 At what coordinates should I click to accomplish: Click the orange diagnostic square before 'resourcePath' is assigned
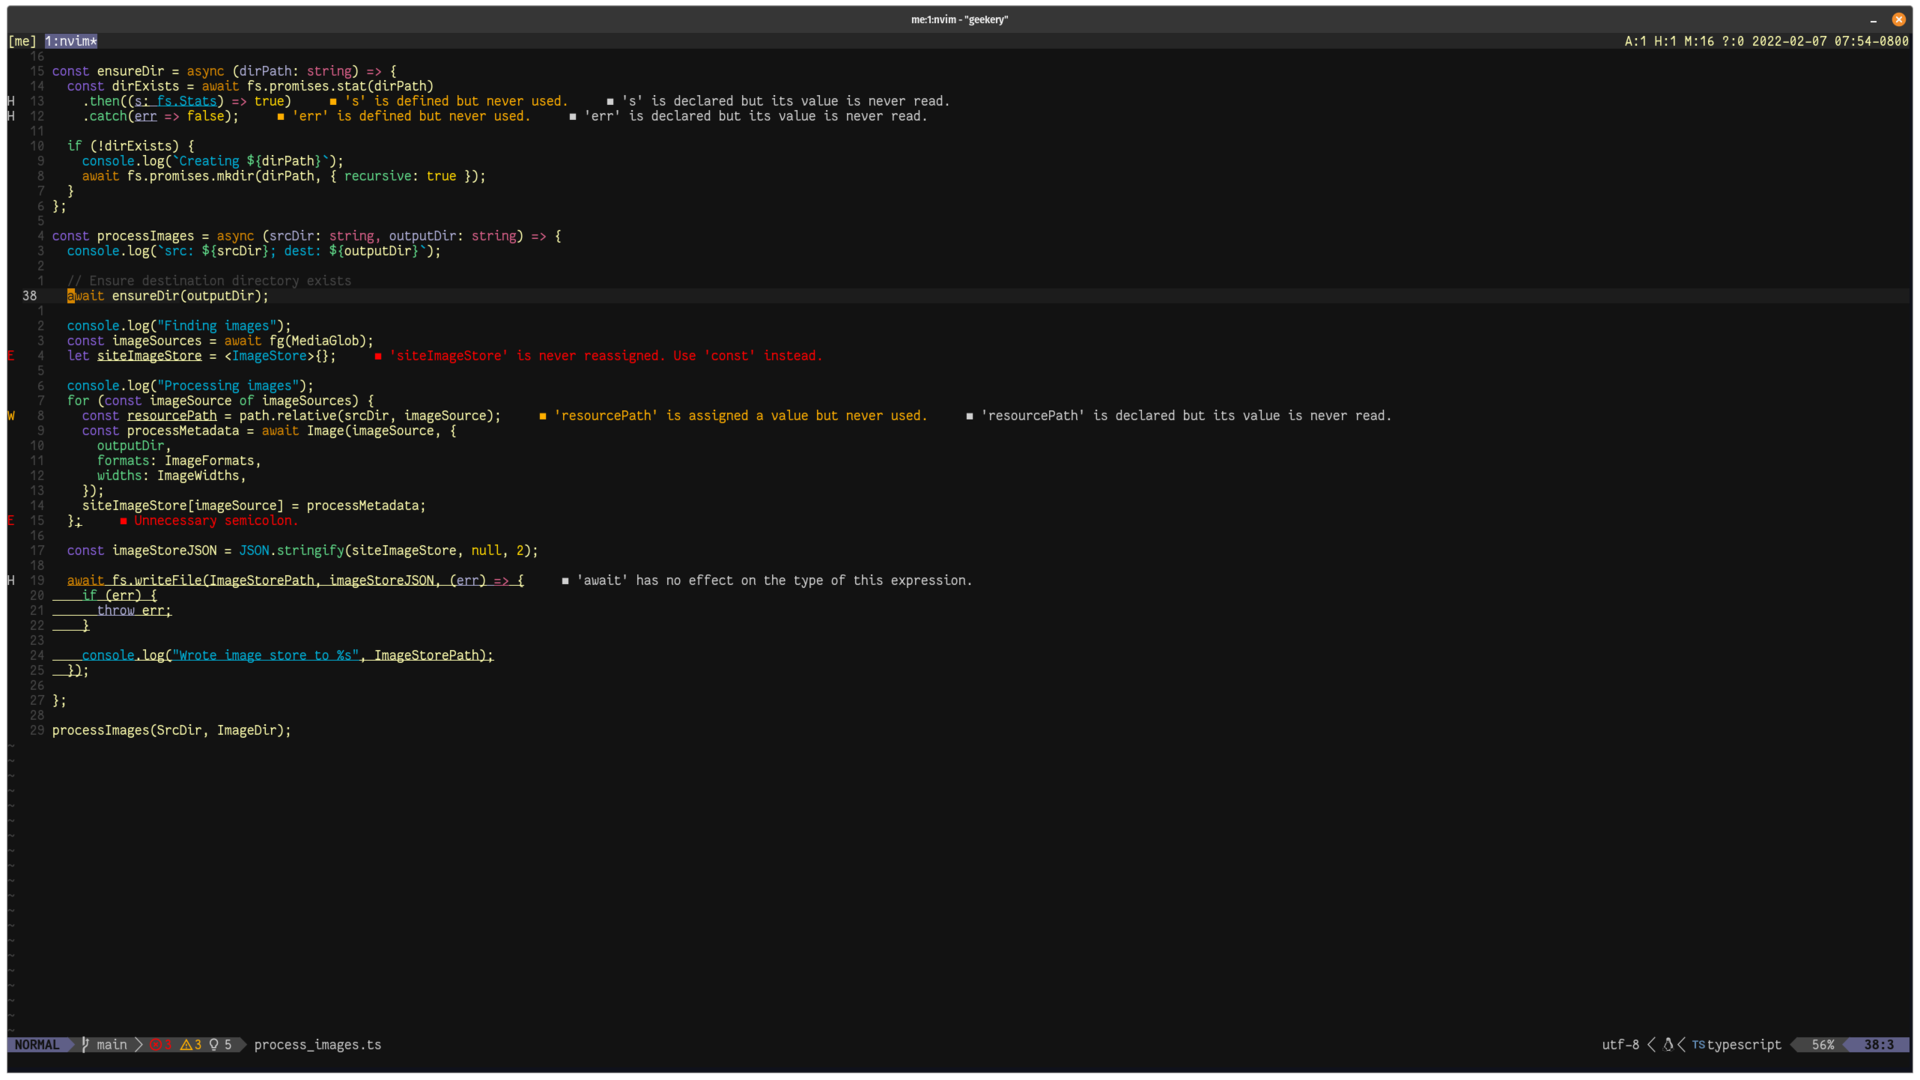tap(543, 416)
